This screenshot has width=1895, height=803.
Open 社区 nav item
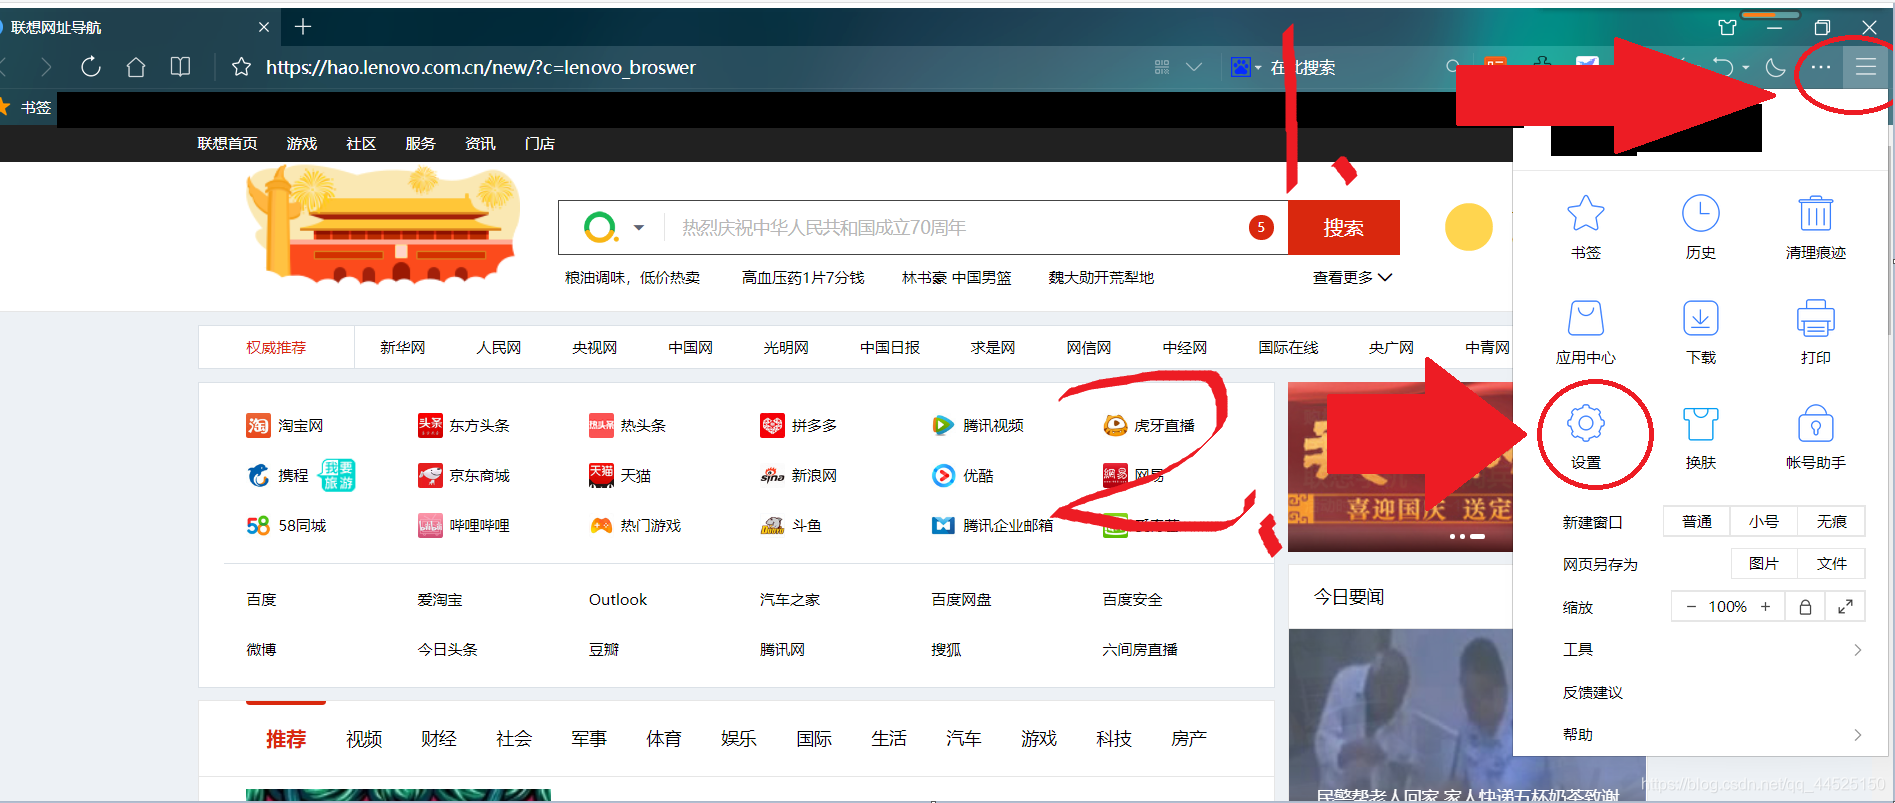361,143
